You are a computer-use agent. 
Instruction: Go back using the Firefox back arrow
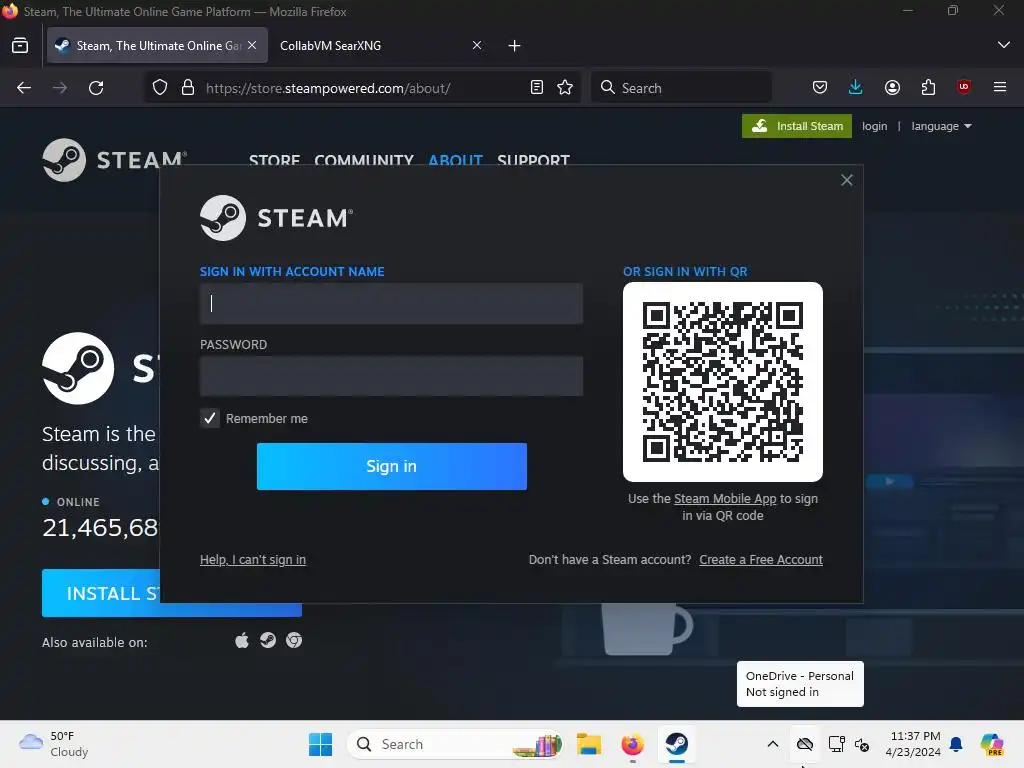pyautogui.click(x=24, y=88)
